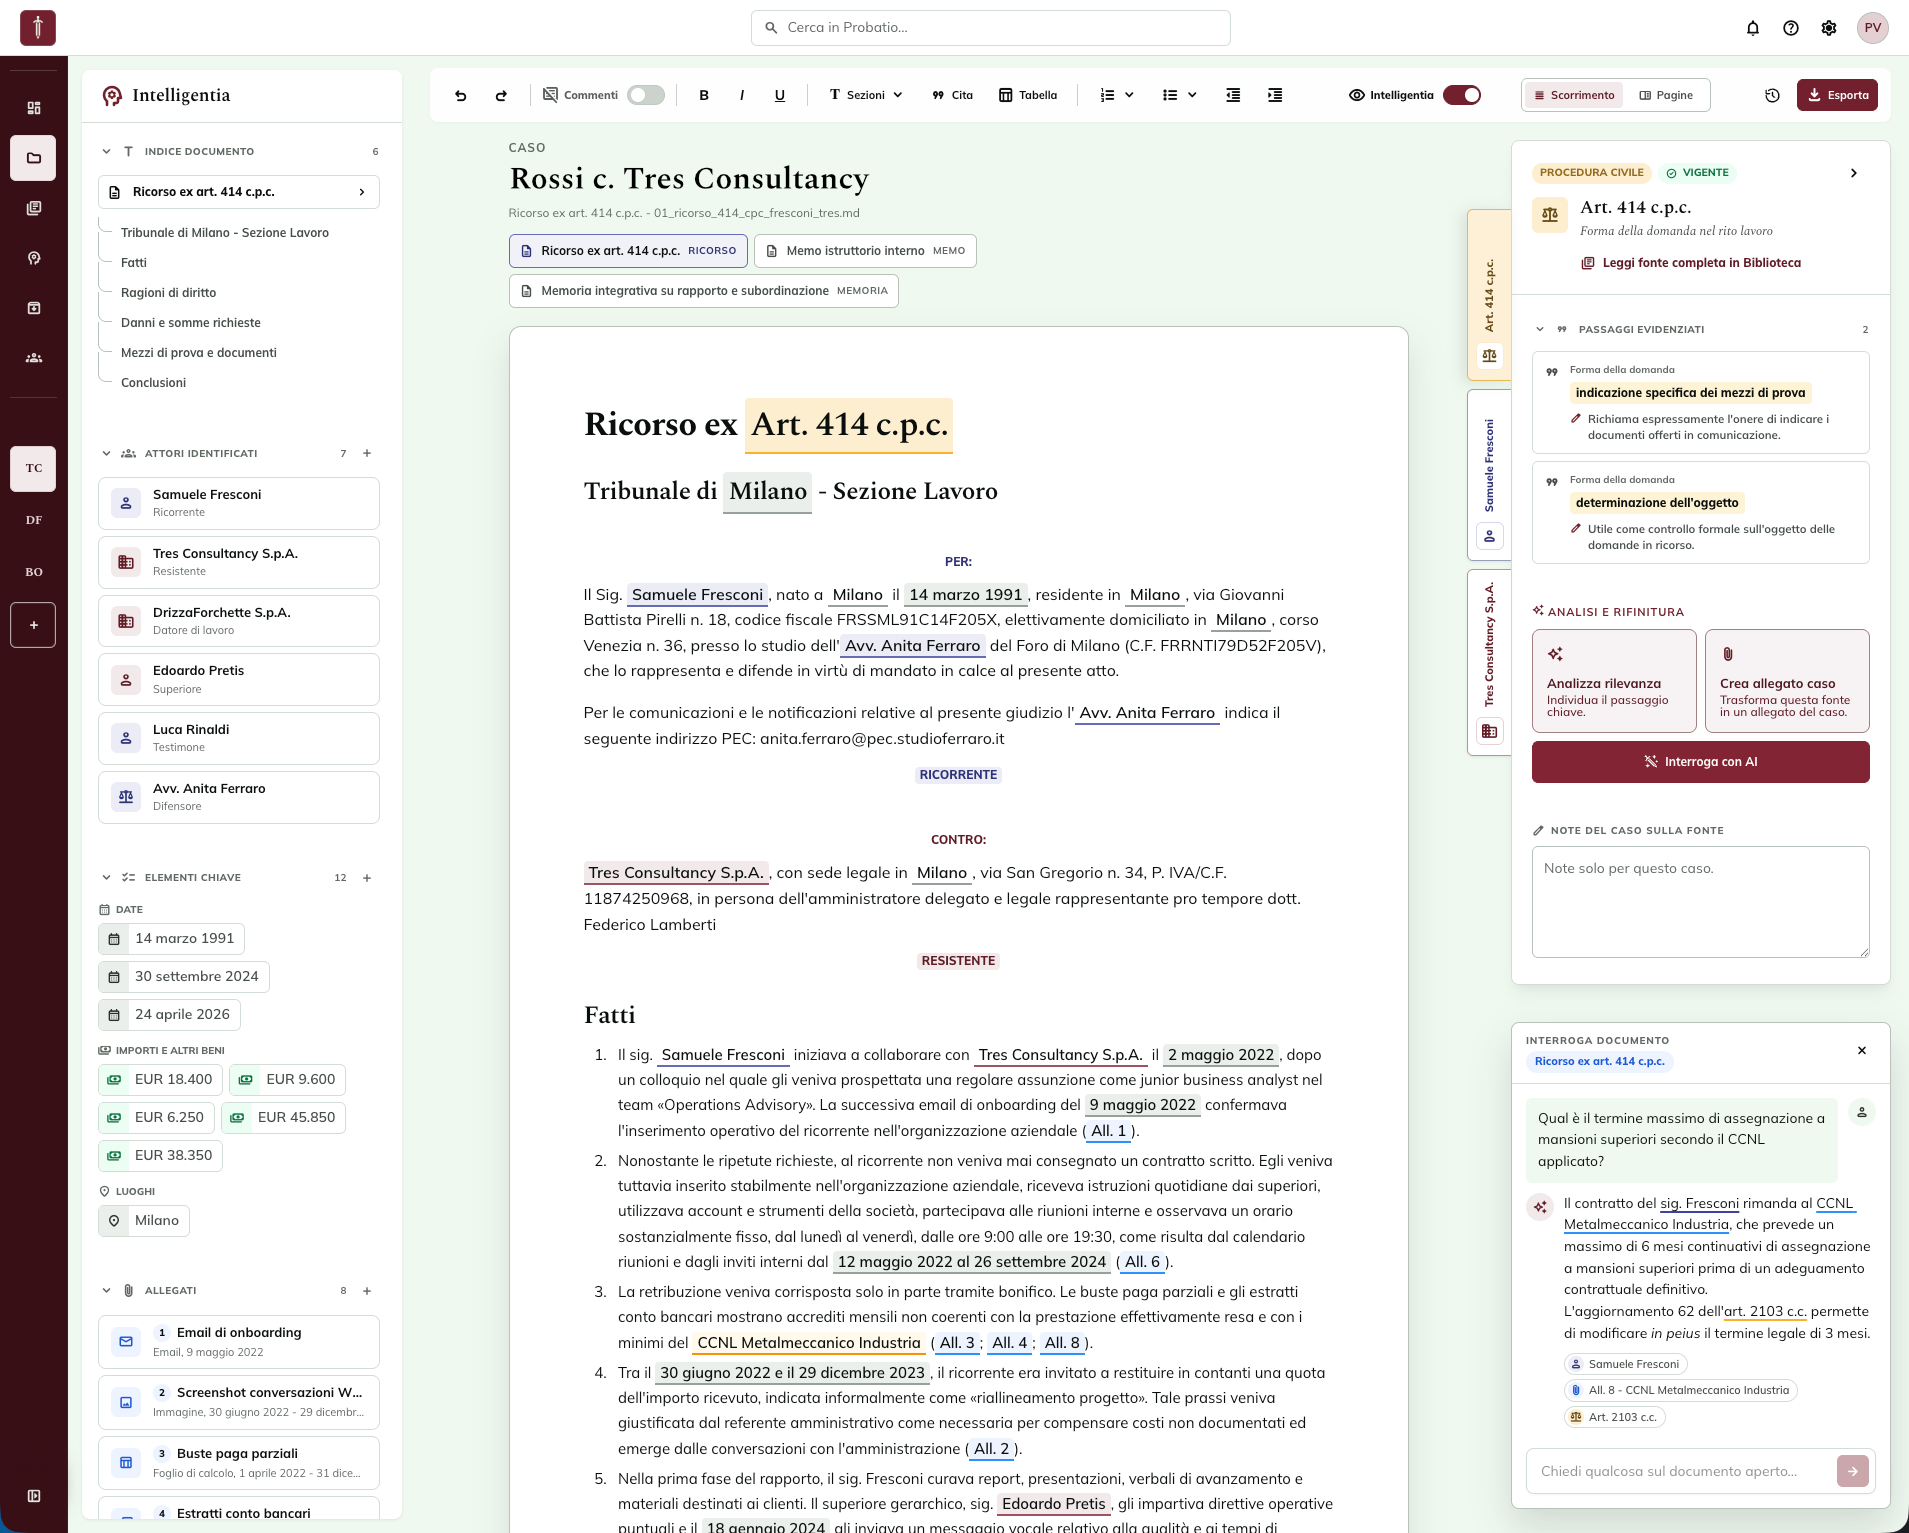
Task: Collapse Passaggi Evidenziati section
Action: 1540,329
